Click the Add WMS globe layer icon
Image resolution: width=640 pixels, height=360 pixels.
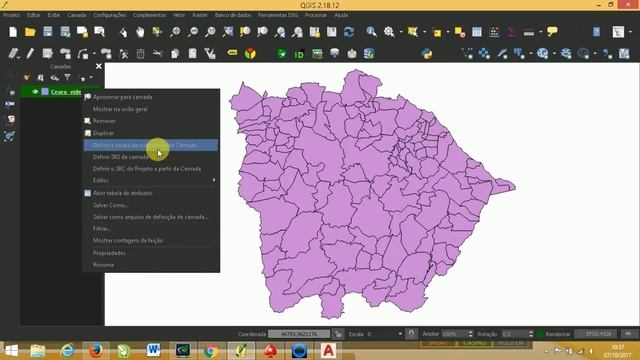pyautogui.click(x=542, y=53)
